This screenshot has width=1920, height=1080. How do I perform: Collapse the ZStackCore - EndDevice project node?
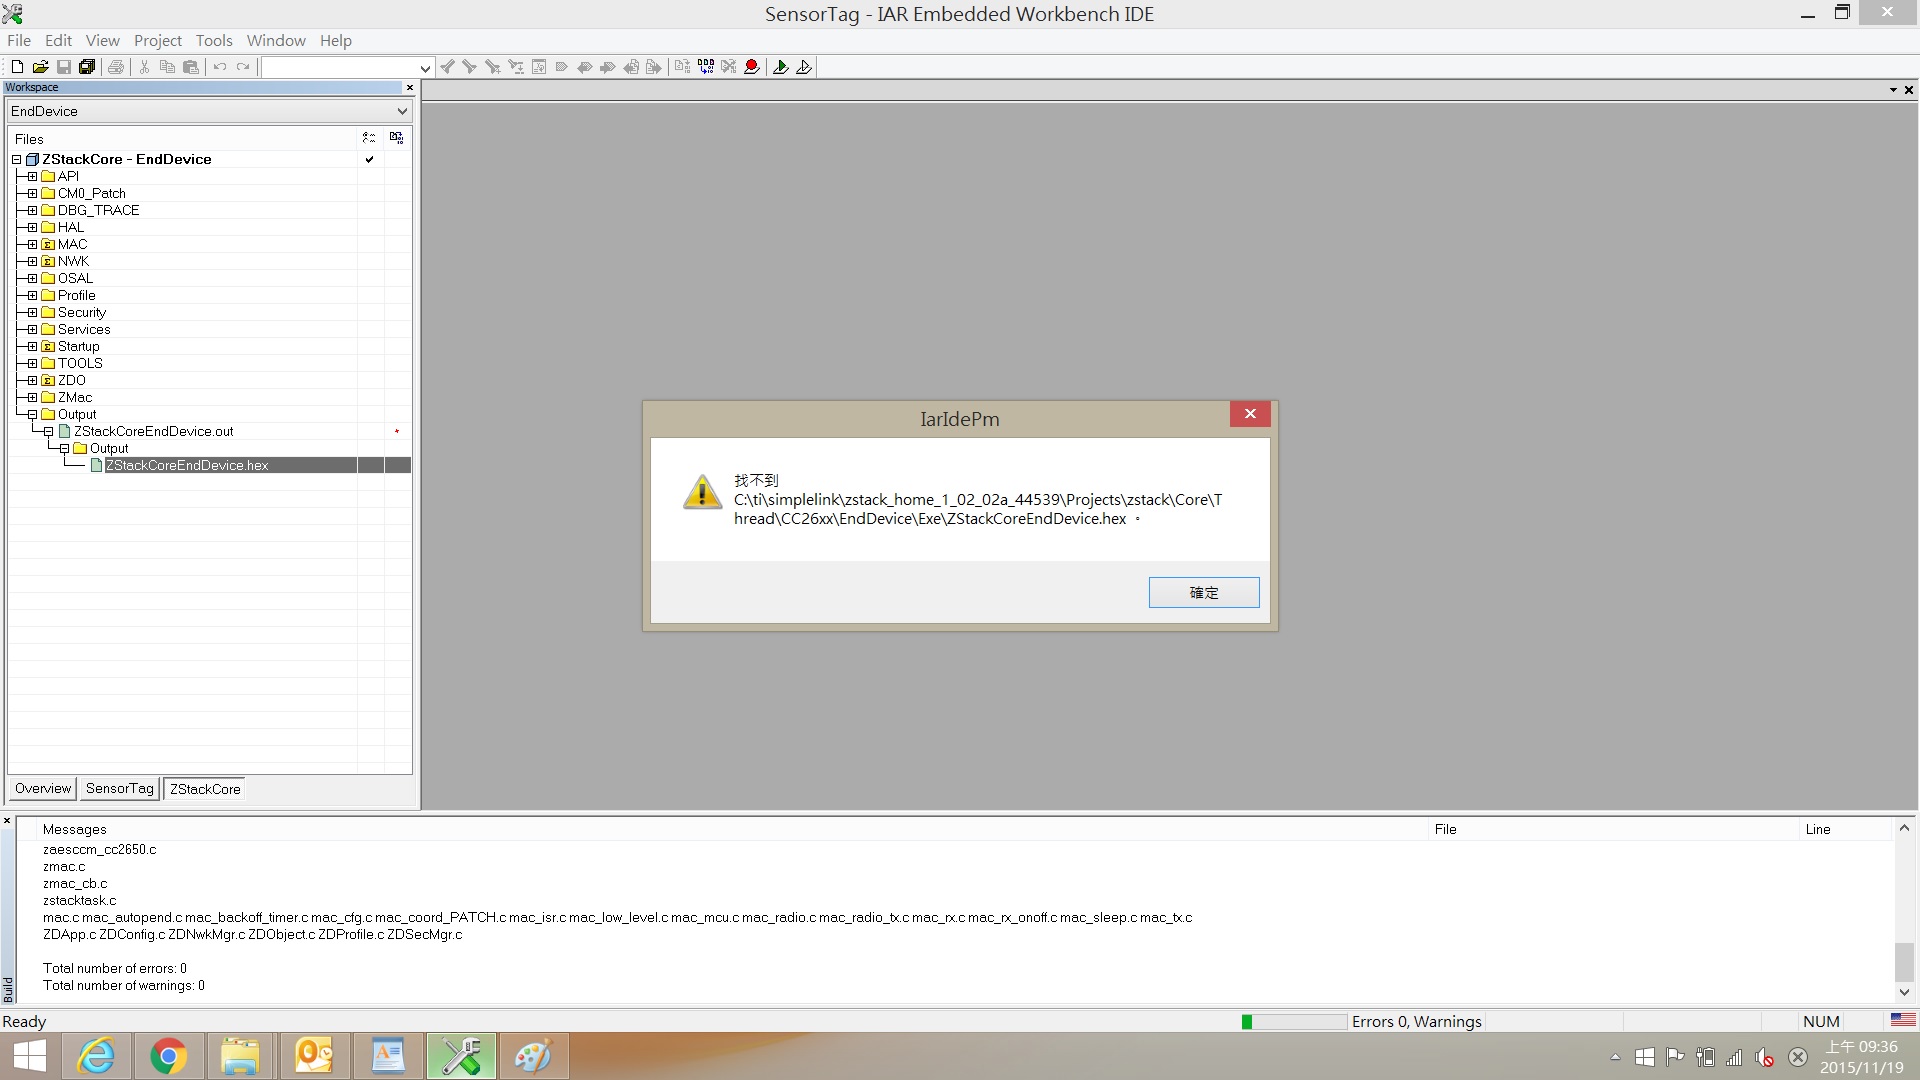pyautogui.click(x=17, y=159)
